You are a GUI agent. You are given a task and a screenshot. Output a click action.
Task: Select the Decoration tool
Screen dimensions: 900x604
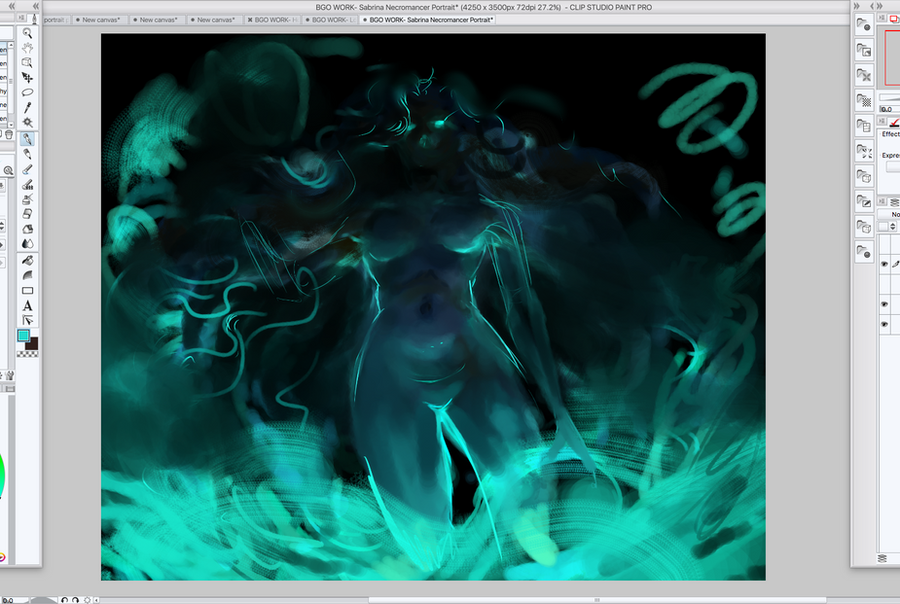pyautogui.click(x=27, y=199)
